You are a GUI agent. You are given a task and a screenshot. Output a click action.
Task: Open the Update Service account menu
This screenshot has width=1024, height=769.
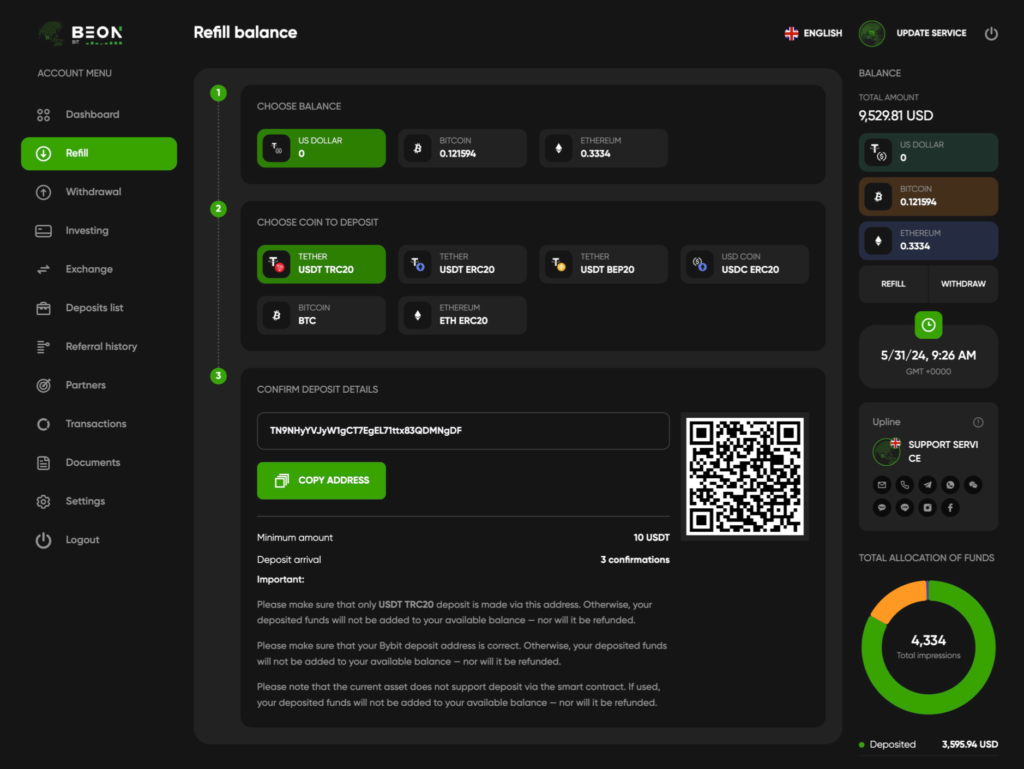pyautogui.click(x=913, y=33)
